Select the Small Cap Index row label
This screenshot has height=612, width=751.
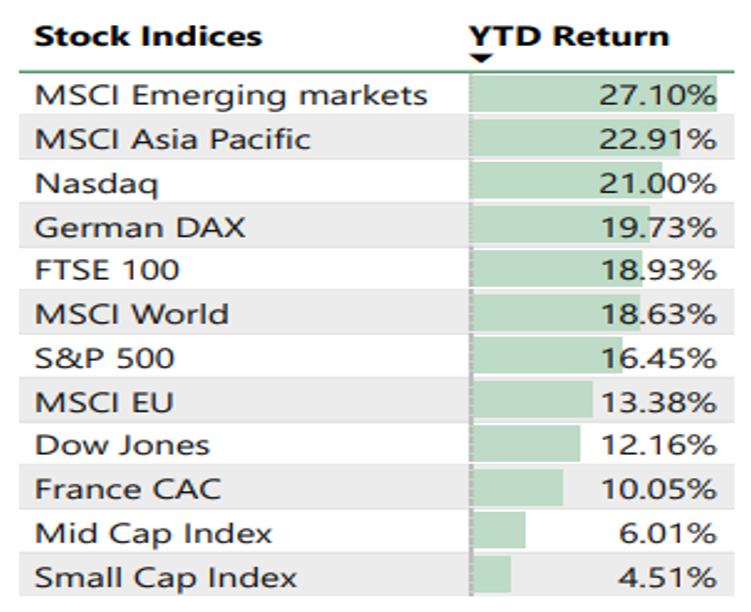coord(166,577)
